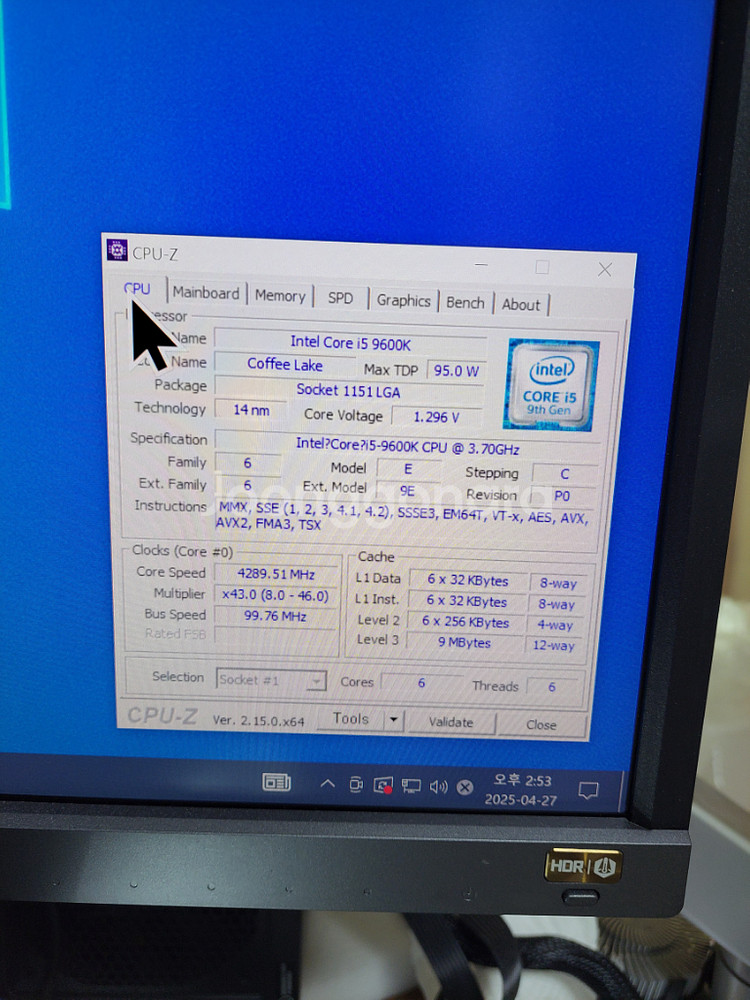Select the SPD tab
The width and height of the screenshot is (750, 1000).
click(340, 298)
